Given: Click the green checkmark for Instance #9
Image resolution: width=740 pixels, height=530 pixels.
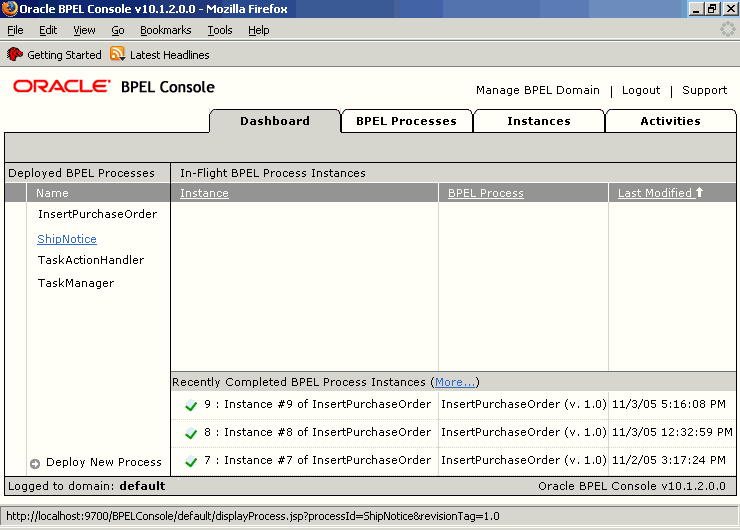Looking at the screenshot, I should point(191,405).
